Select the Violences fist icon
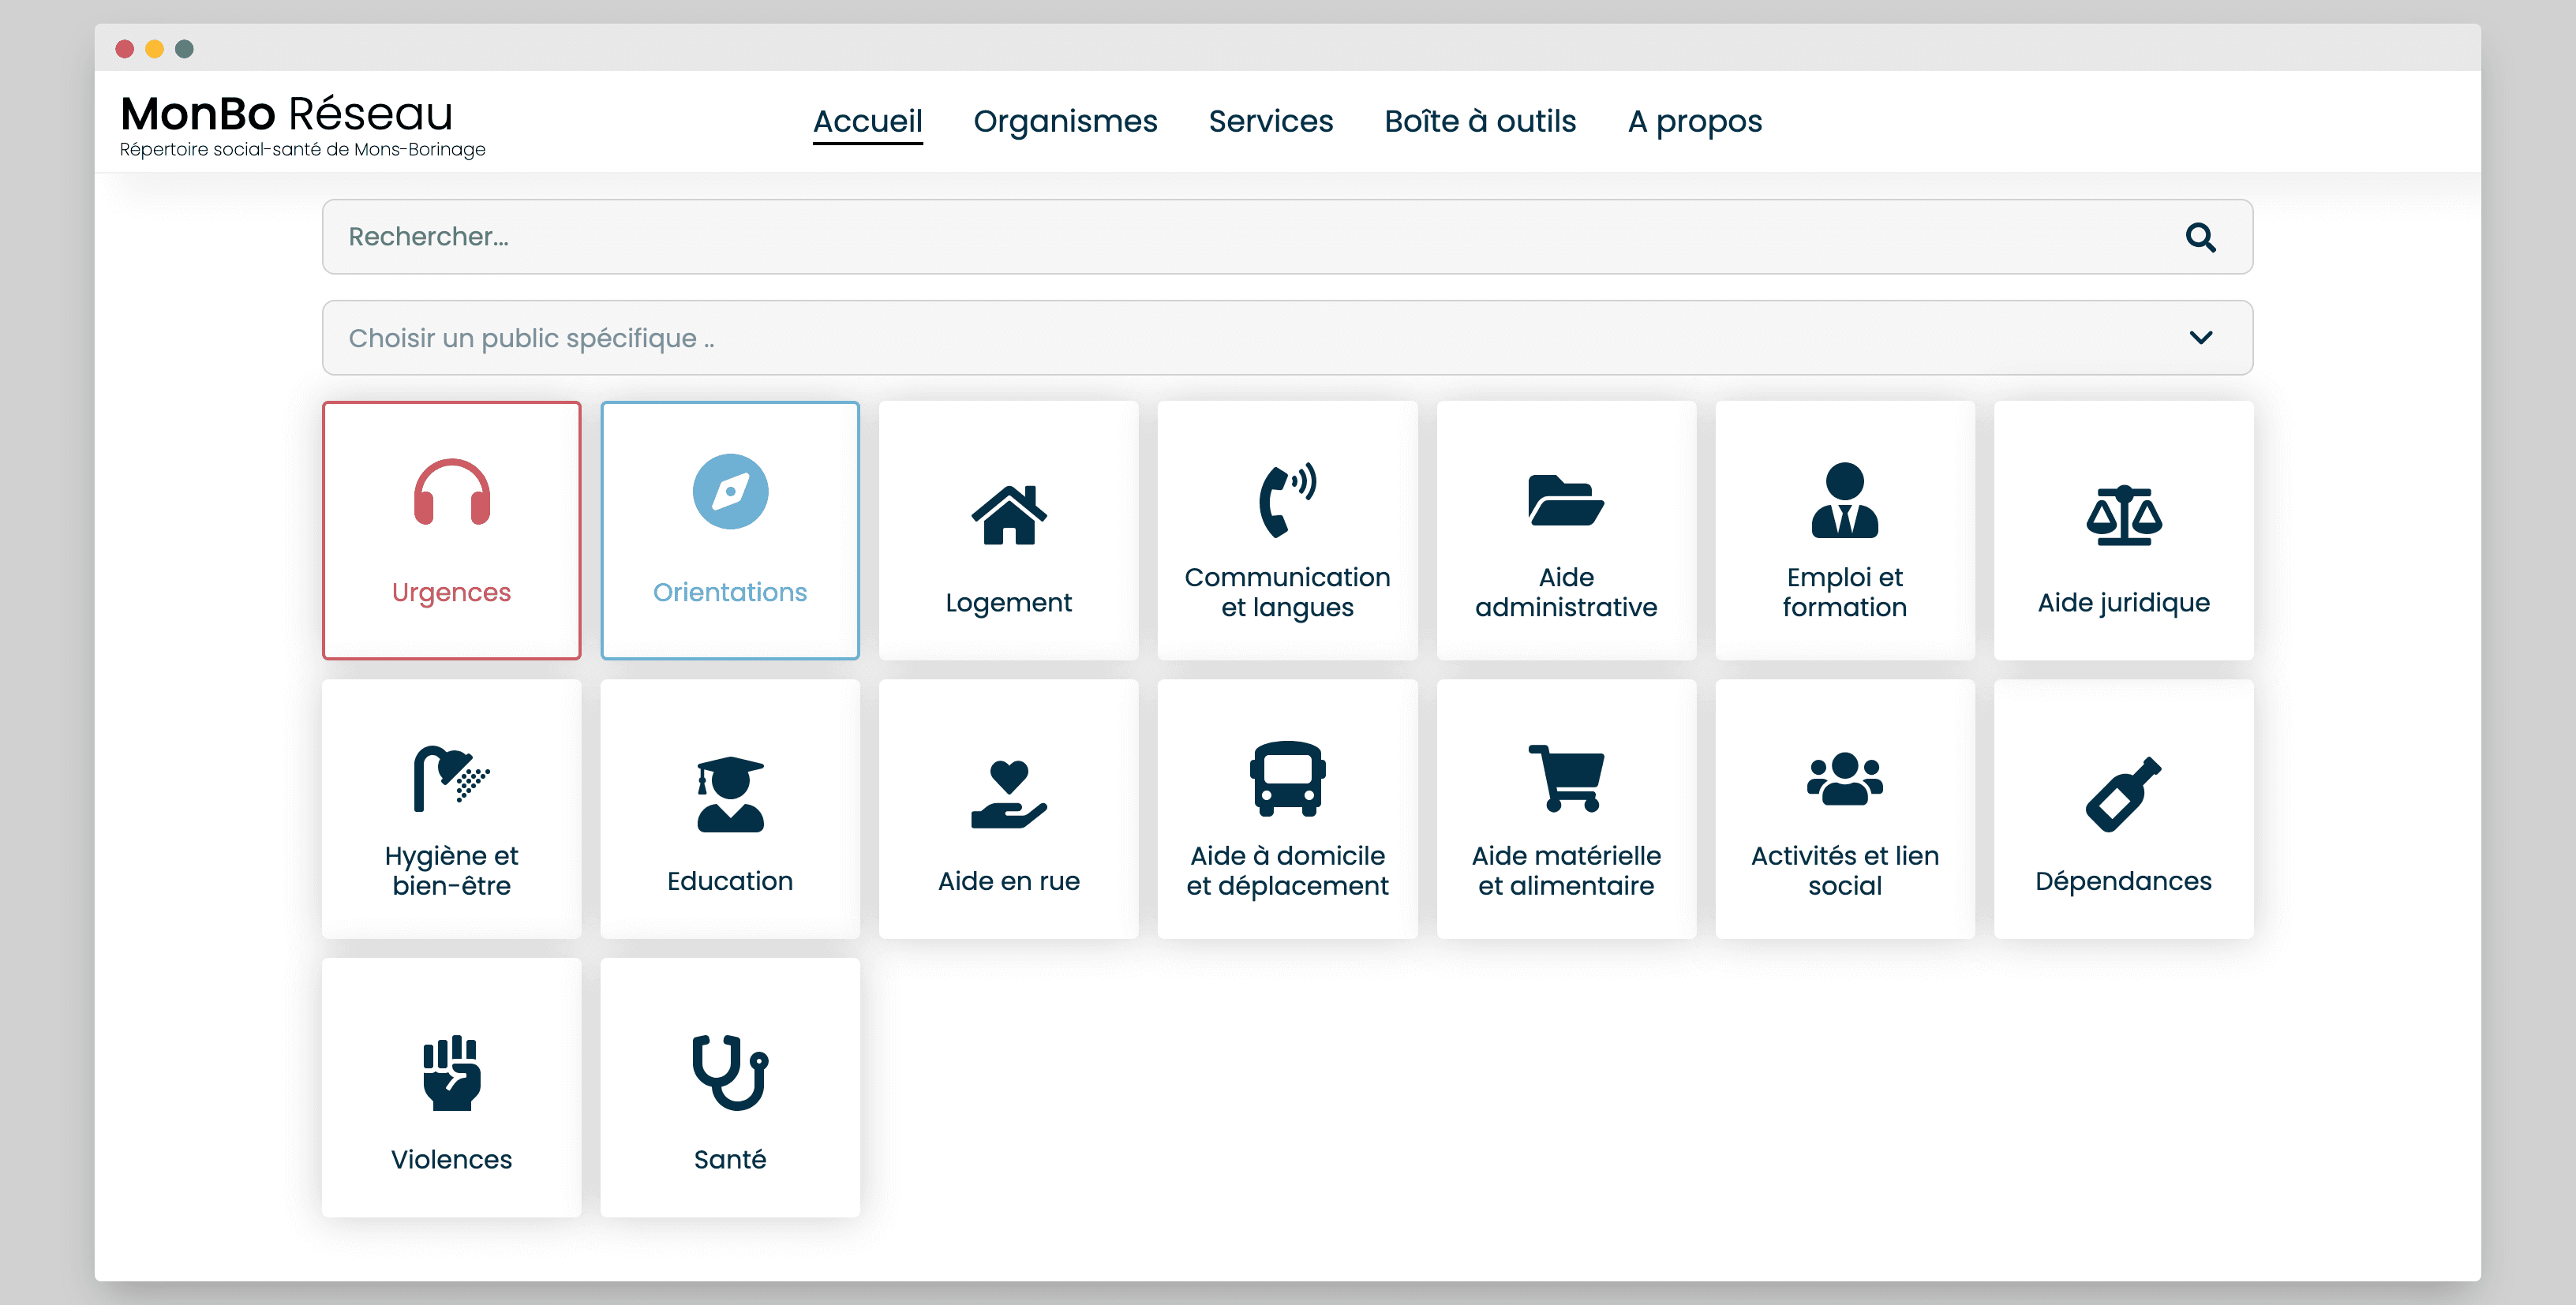 tap(452, 1072)
